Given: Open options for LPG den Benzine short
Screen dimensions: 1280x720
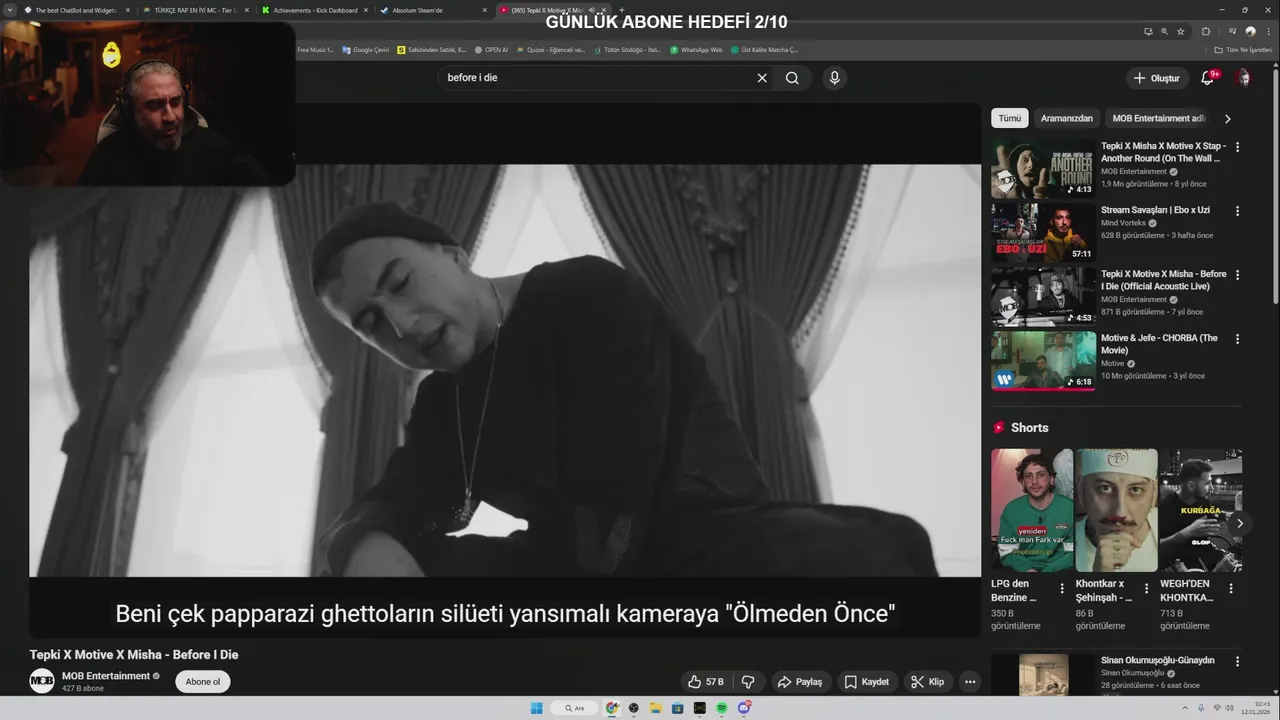Looking at the screenshot, I should tap(1062, 589).
